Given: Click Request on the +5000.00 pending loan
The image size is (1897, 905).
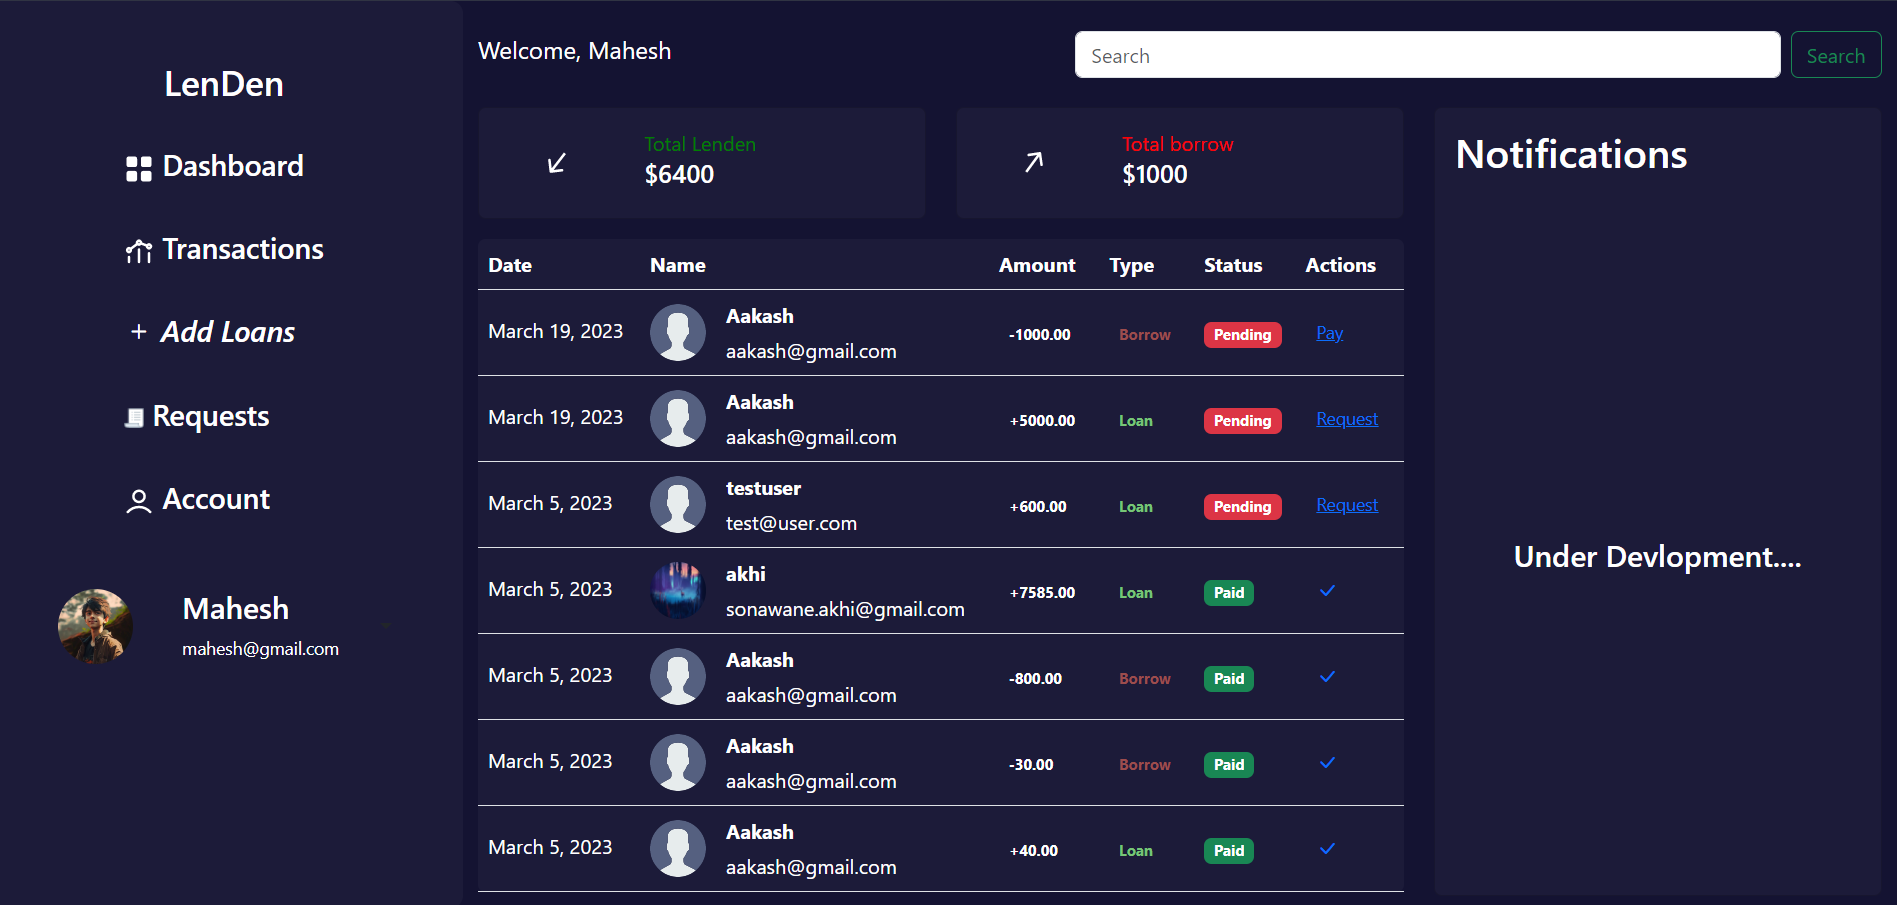Looking at the screenshot, I should 1346,419.
